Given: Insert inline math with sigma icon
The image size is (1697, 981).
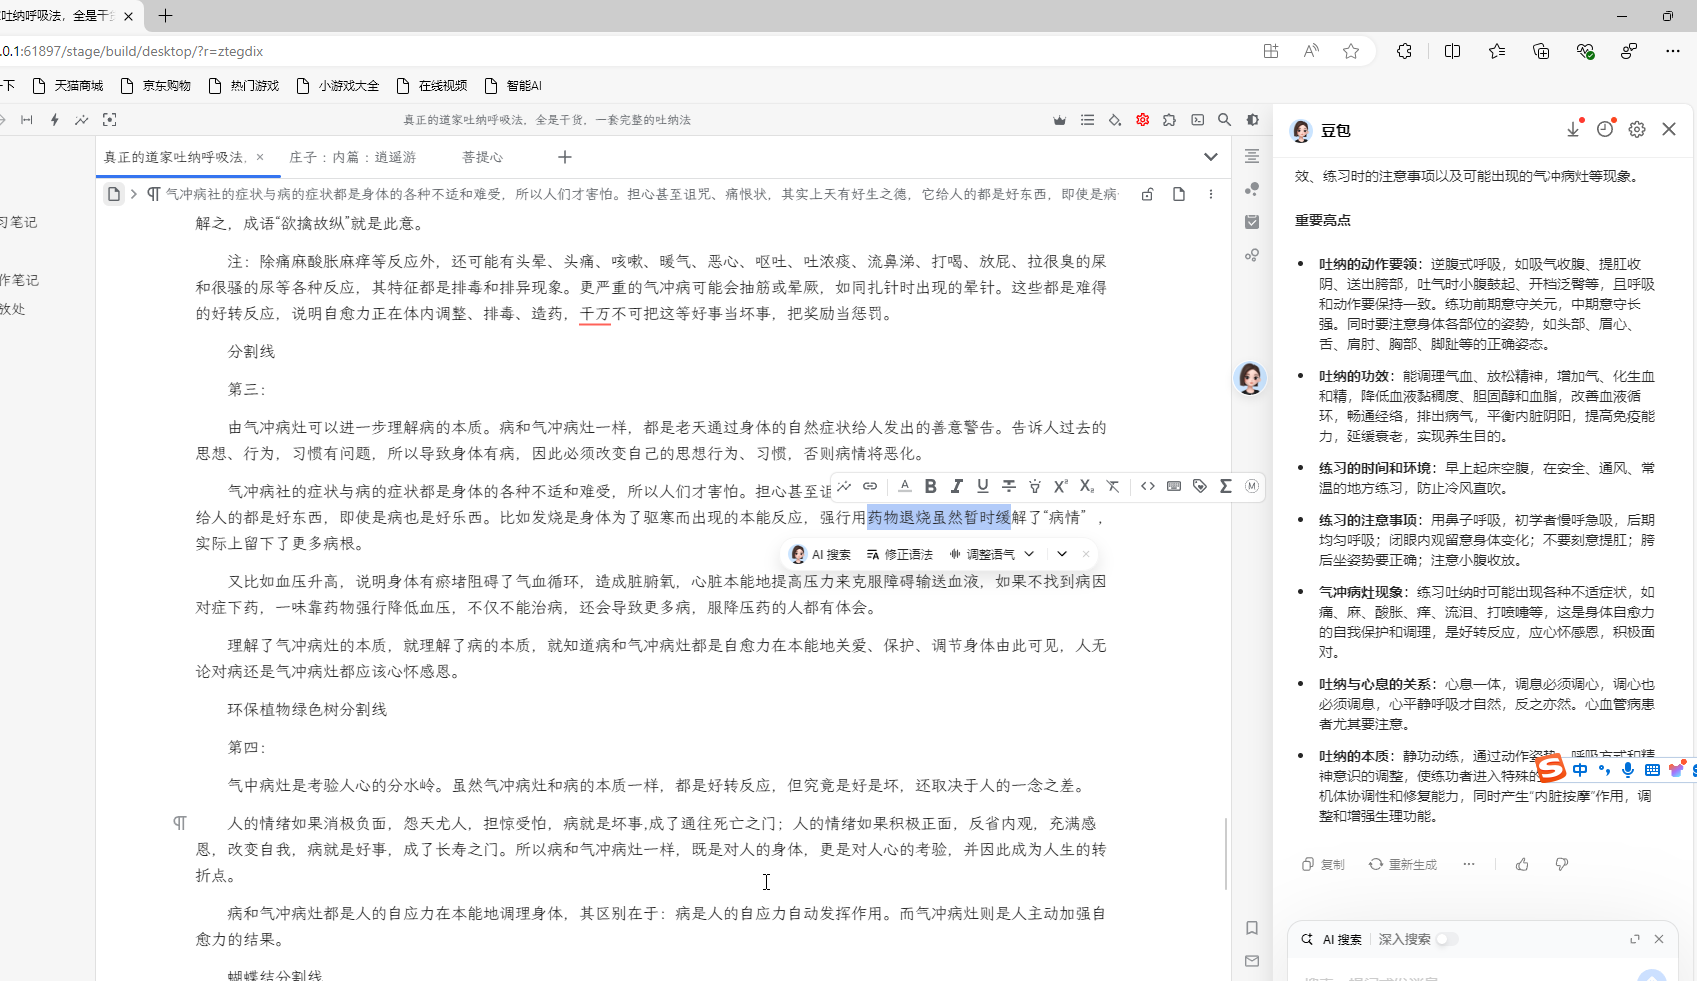Looking at the screenshot, I should tap(1226, 486).
